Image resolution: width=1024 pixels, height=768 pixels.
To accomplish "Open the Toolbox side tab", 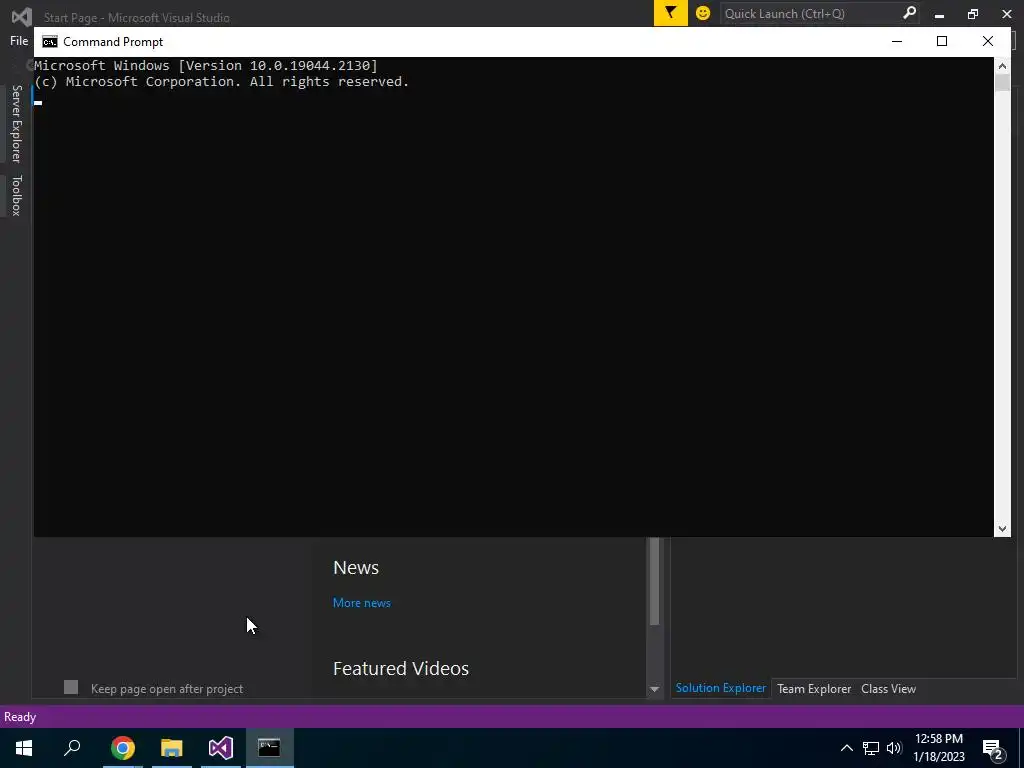I will pyautogui.click(x=16, y=195).
